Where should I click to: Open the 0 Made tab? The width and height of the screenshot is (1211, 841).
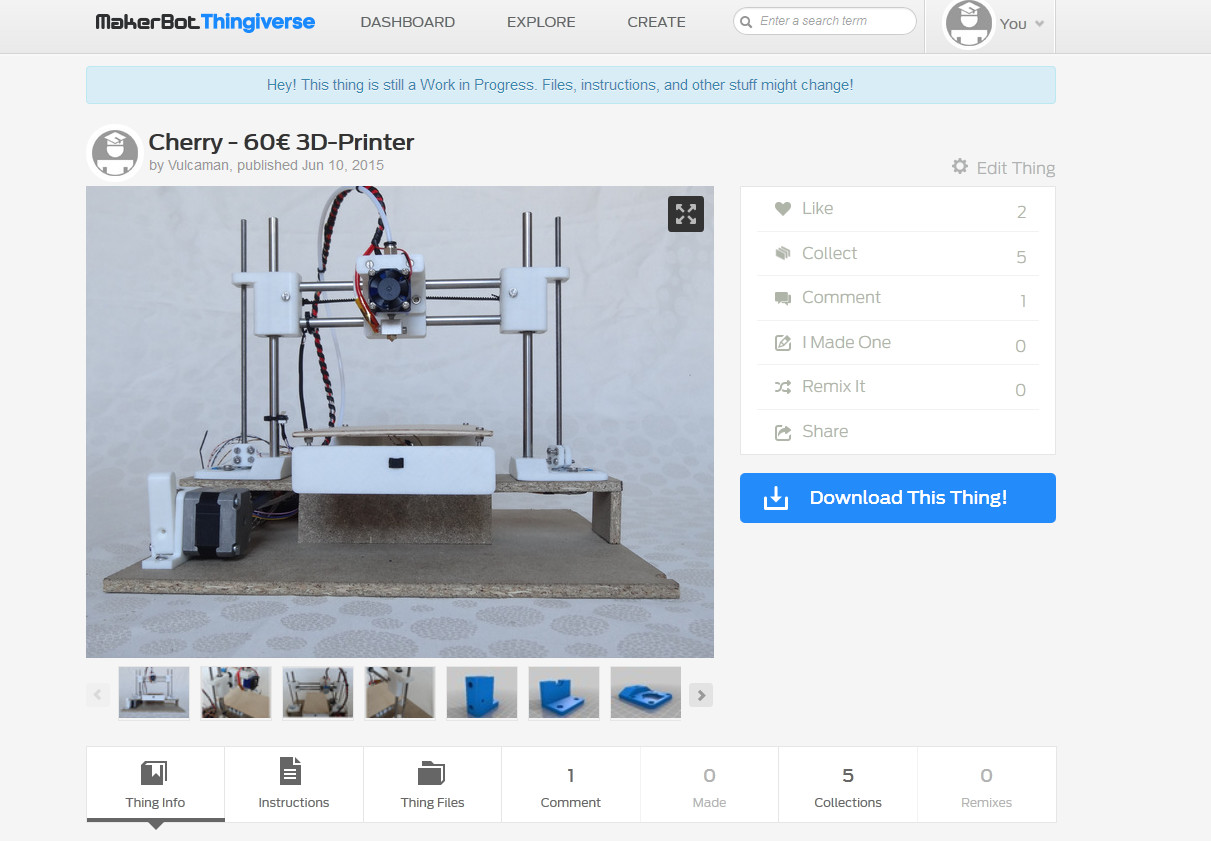(709, 784)
